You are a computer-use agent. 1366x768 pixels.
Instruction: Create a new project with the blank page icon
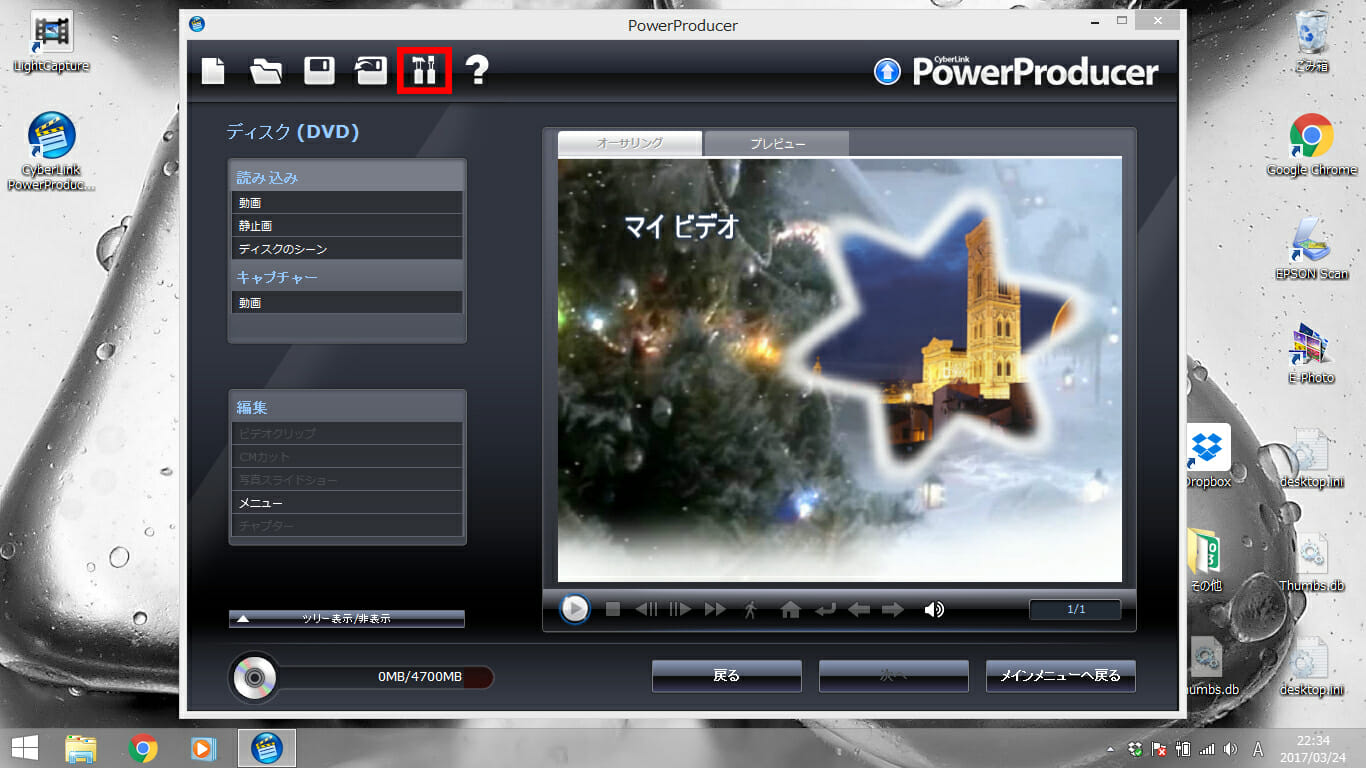[x=213, y=71]
